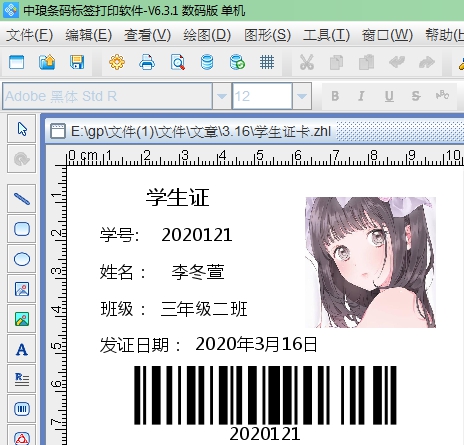Open the 绘图(D) menu
This screenshot has height=445, width=464.
(207, 35)
